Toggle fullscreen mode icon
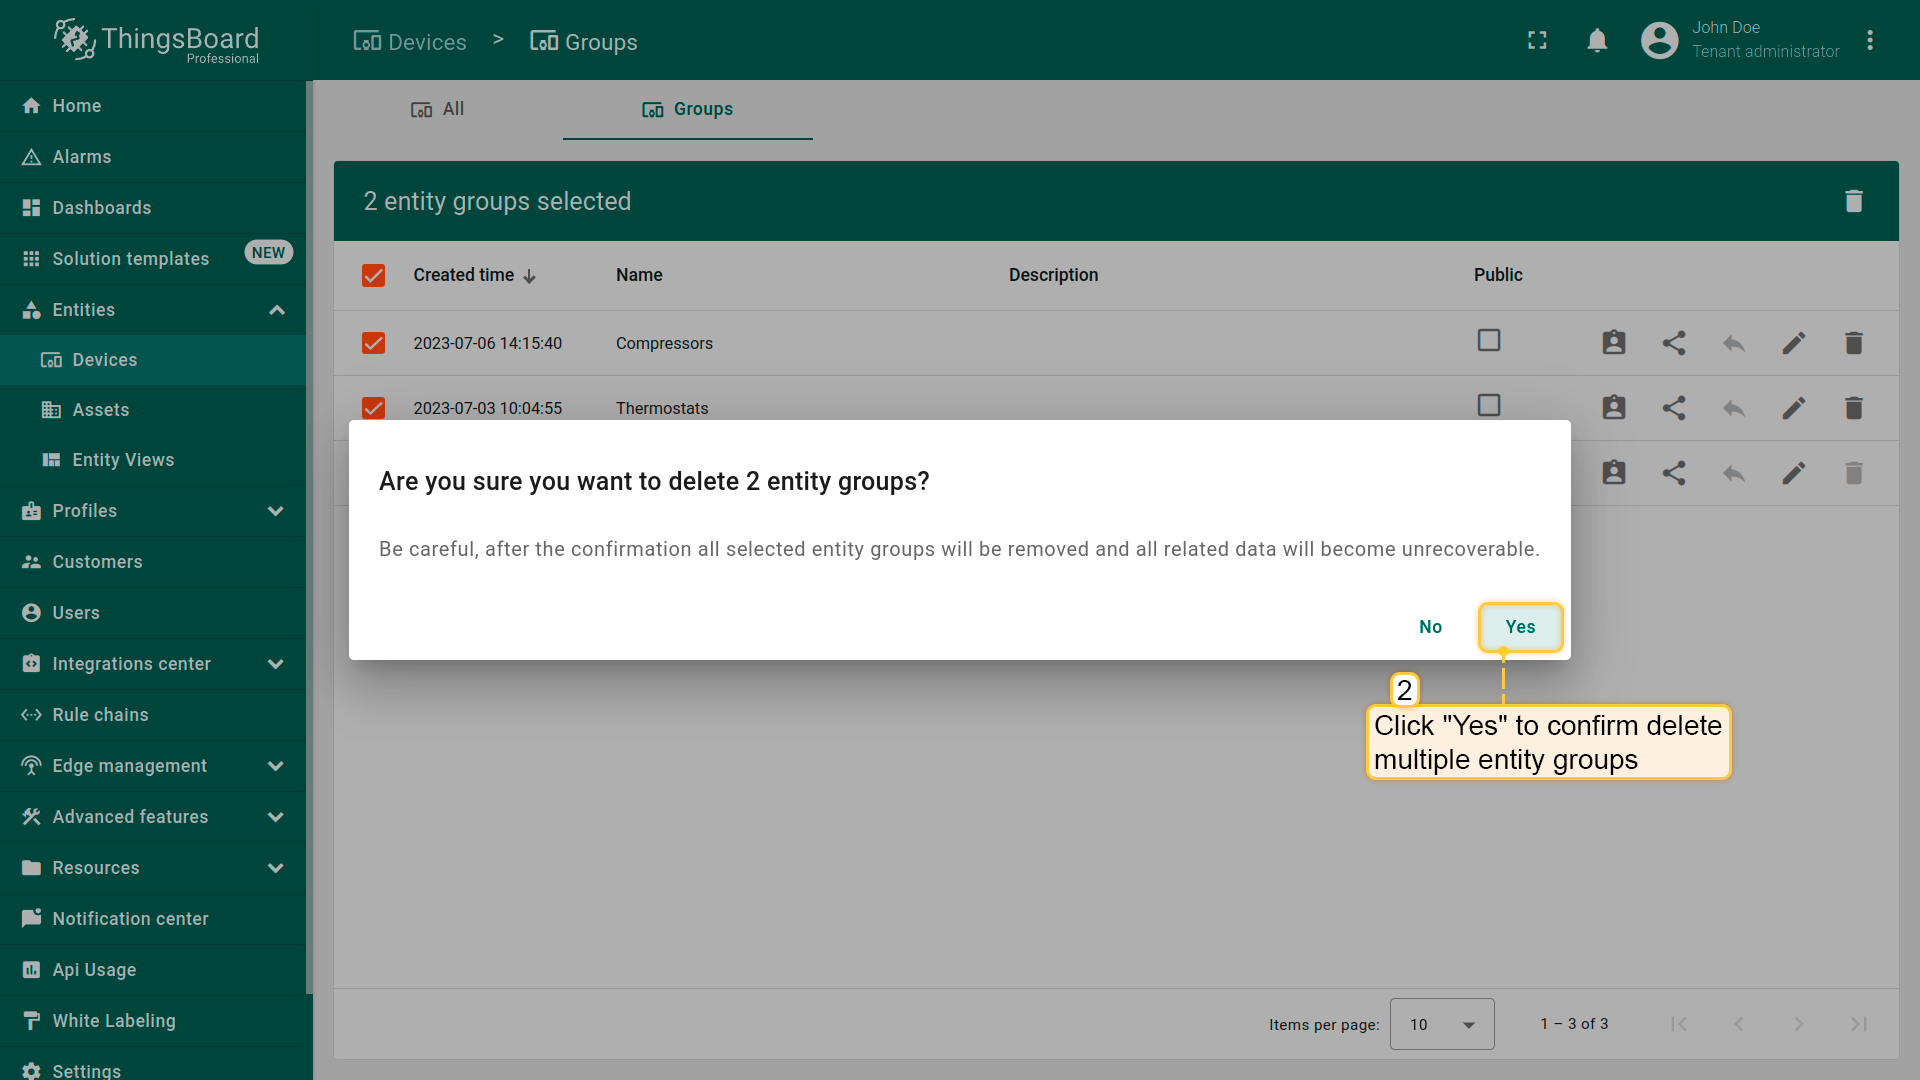The width and height of the screenshot is (1920, 1080). 1537,41
